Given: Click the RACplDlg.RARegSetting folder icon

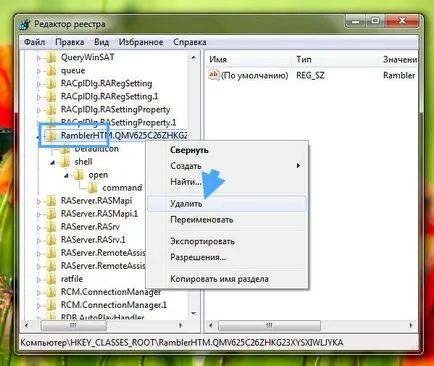Looking at the screenshot, I should pyautogui.click(x=51, y=84).
